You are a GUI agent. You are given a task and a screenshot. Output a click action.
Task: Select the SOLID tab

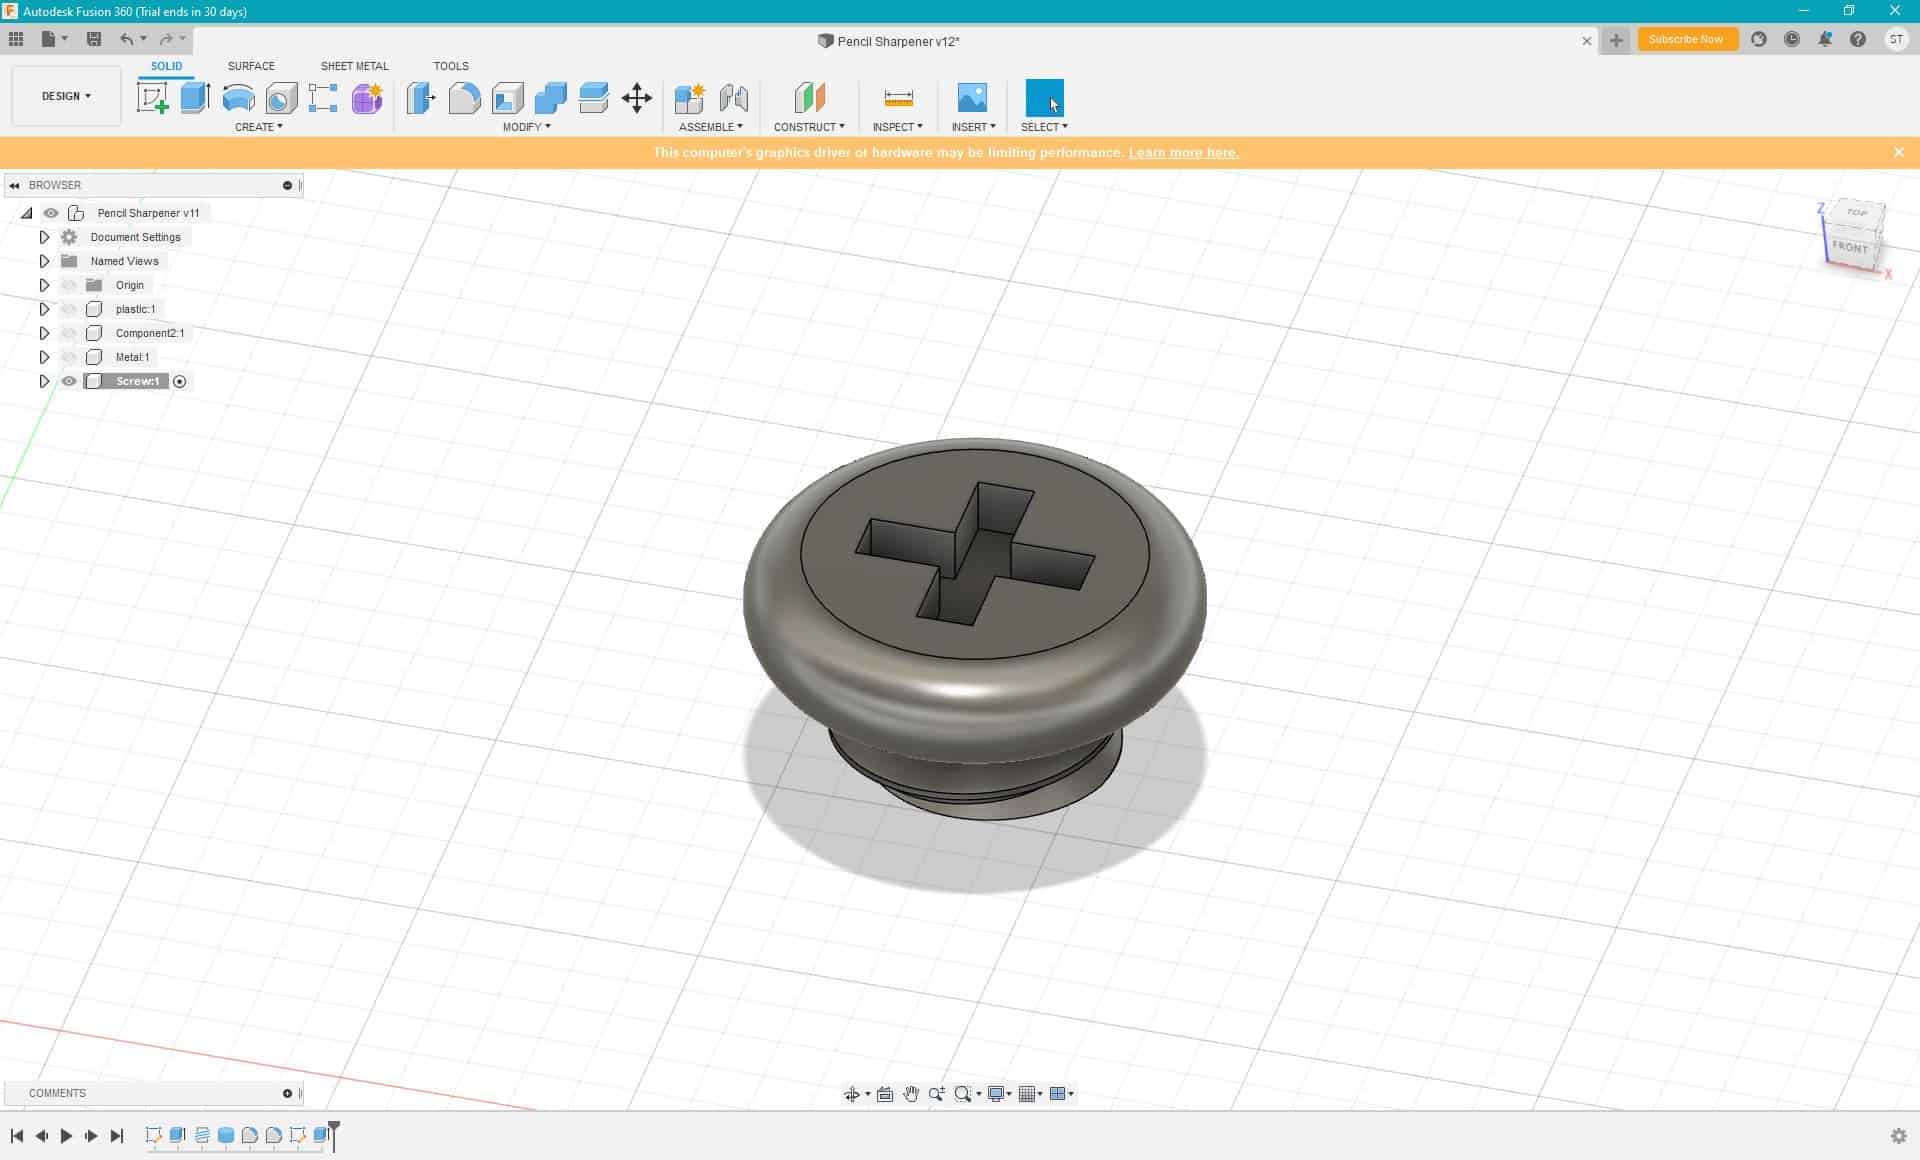166,66
